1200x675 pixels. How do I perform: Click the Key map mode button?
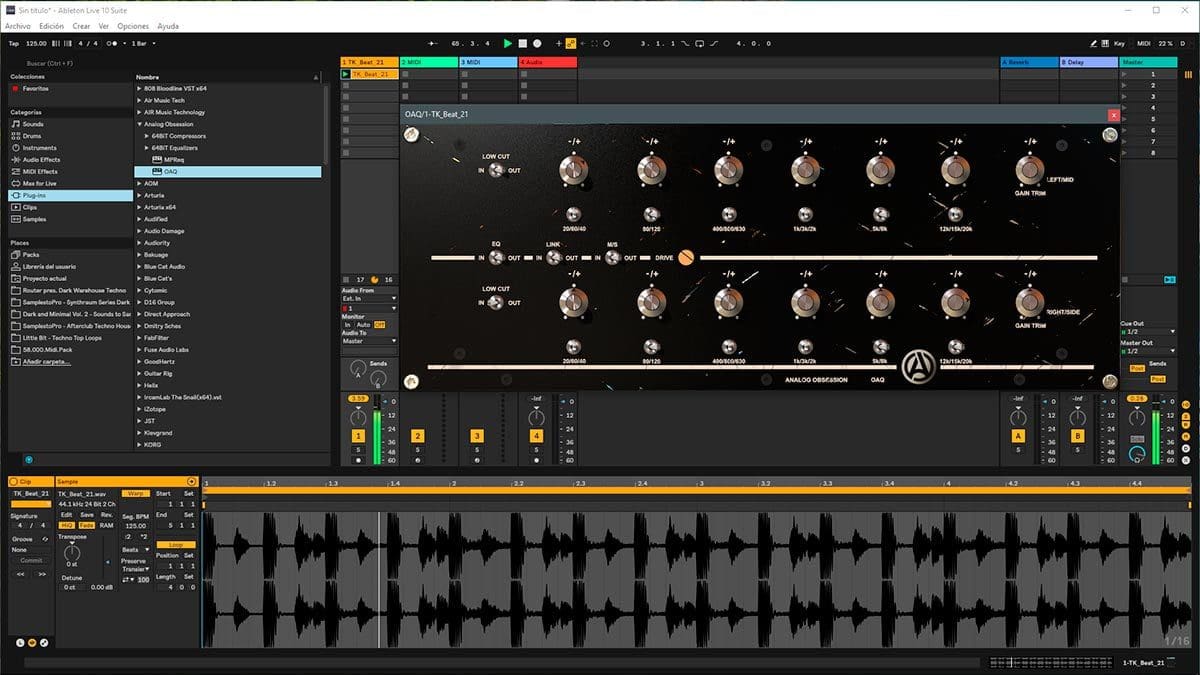click(x=1118, y=44)
